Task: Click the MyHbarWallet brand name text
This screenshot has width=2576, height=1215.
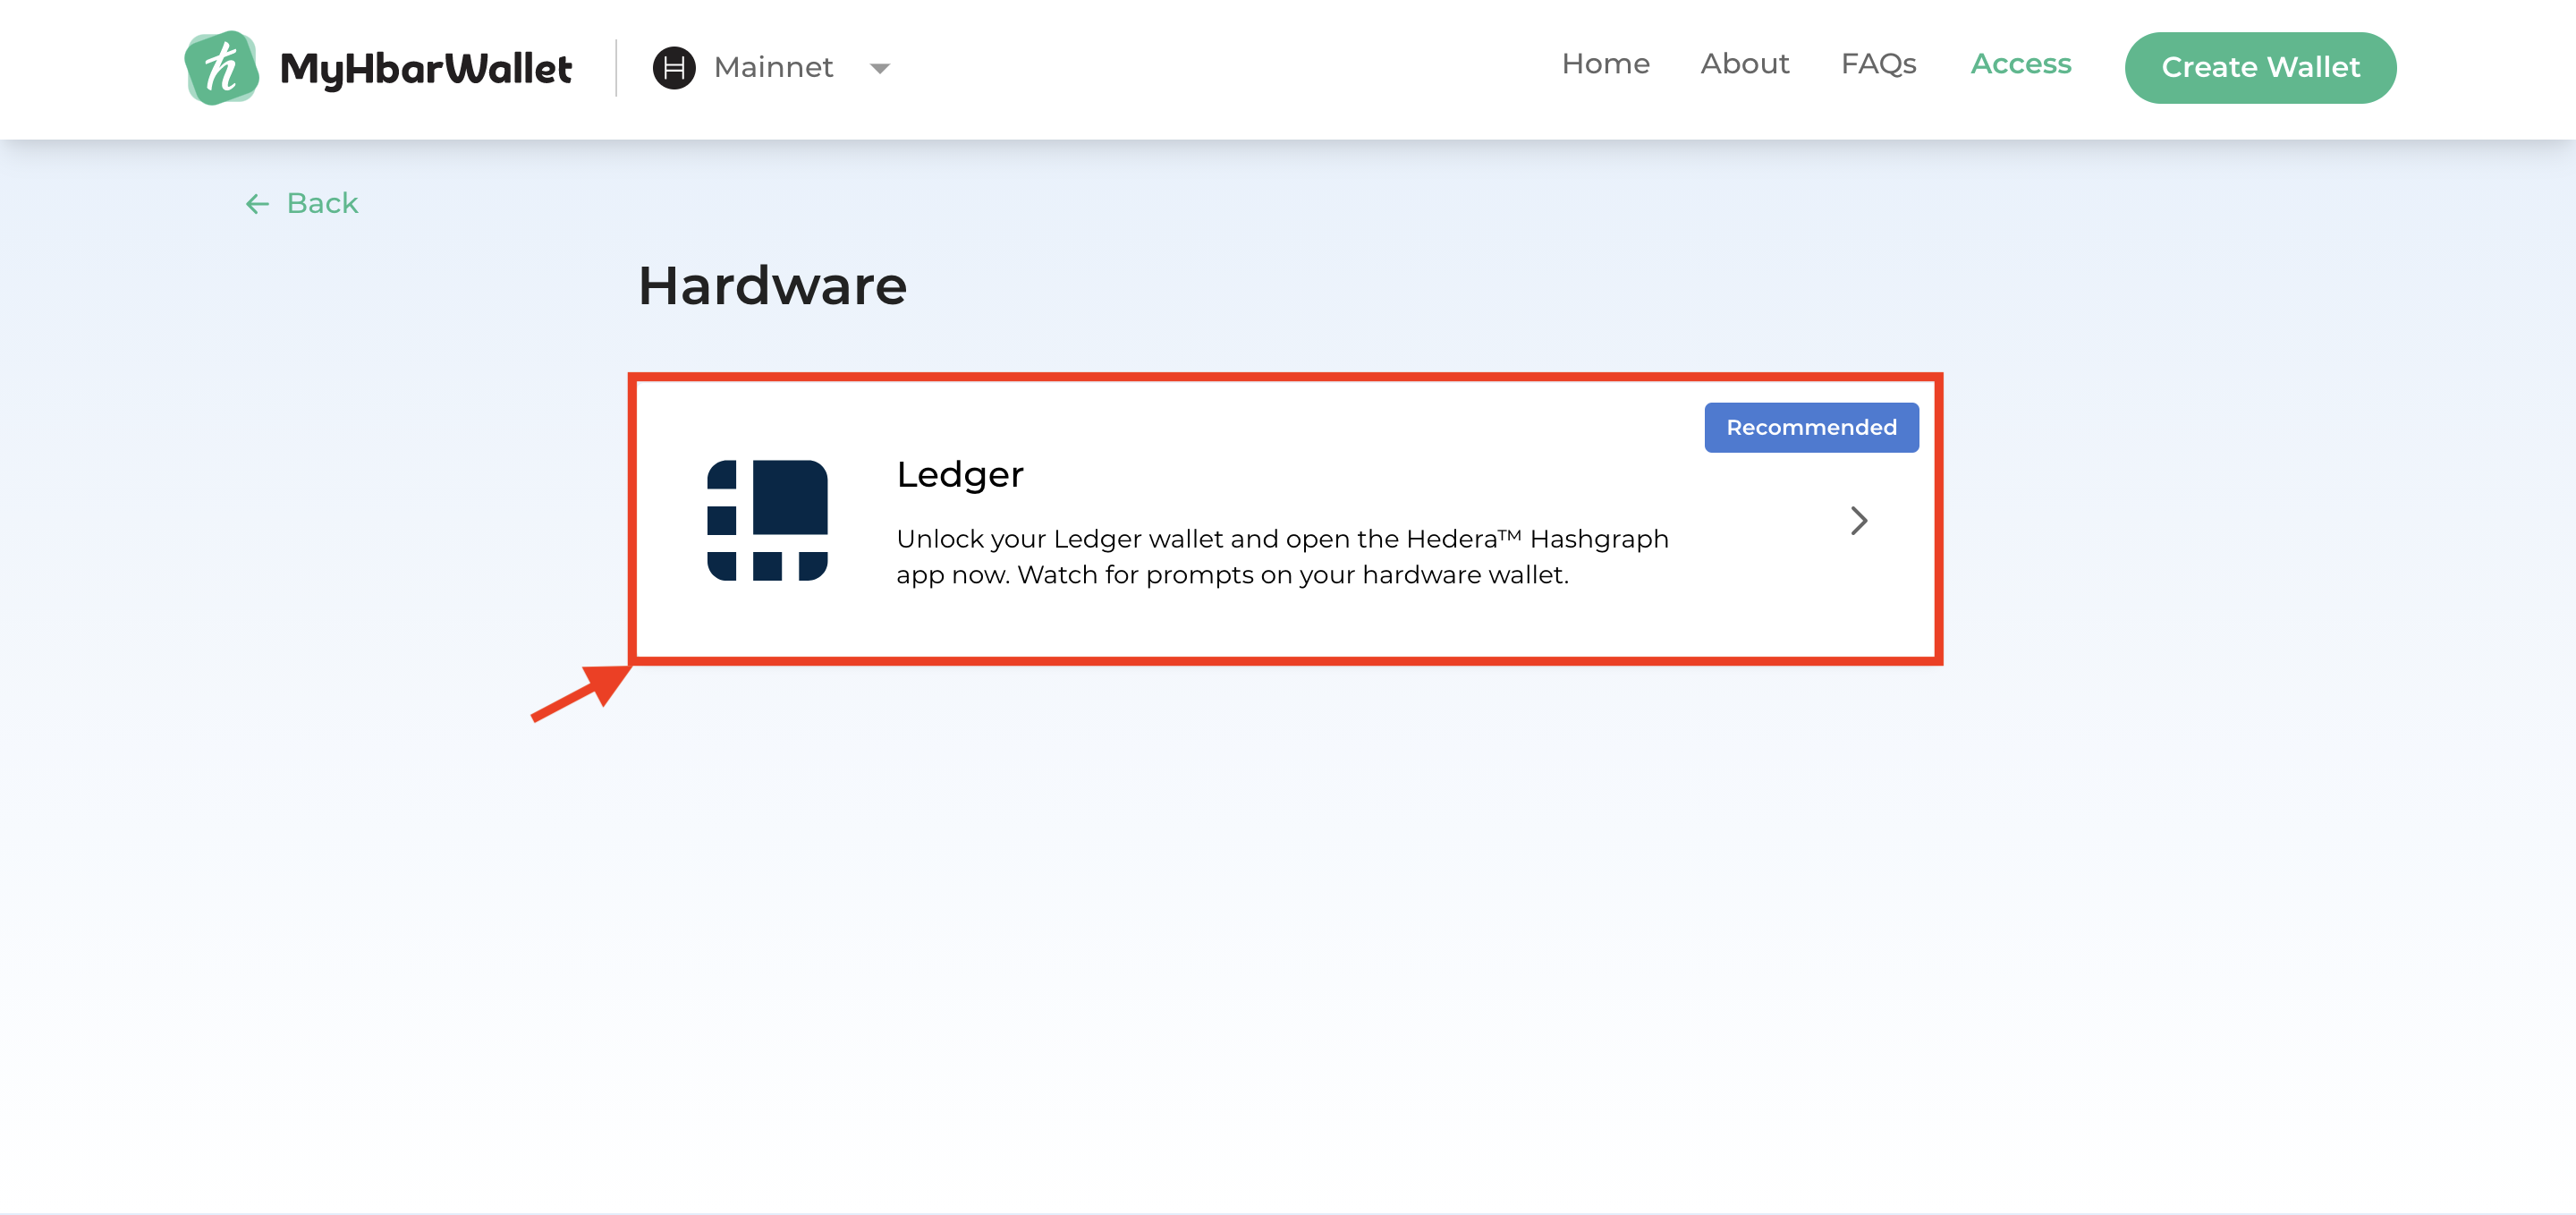Action: pyautogui.click(x=426, y=69)
